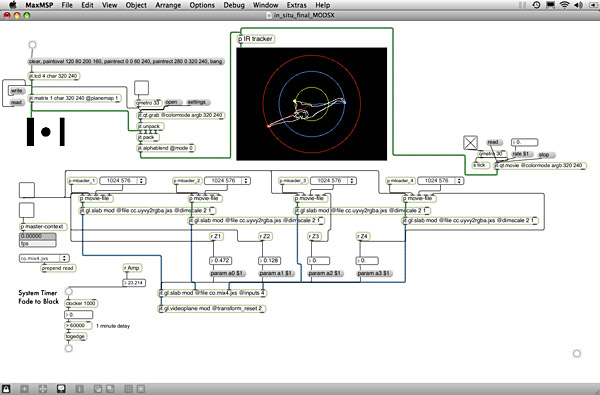Click the volume icon in the menu bar
This screenshot has height=395, width=600.
[x=578, y=5]
